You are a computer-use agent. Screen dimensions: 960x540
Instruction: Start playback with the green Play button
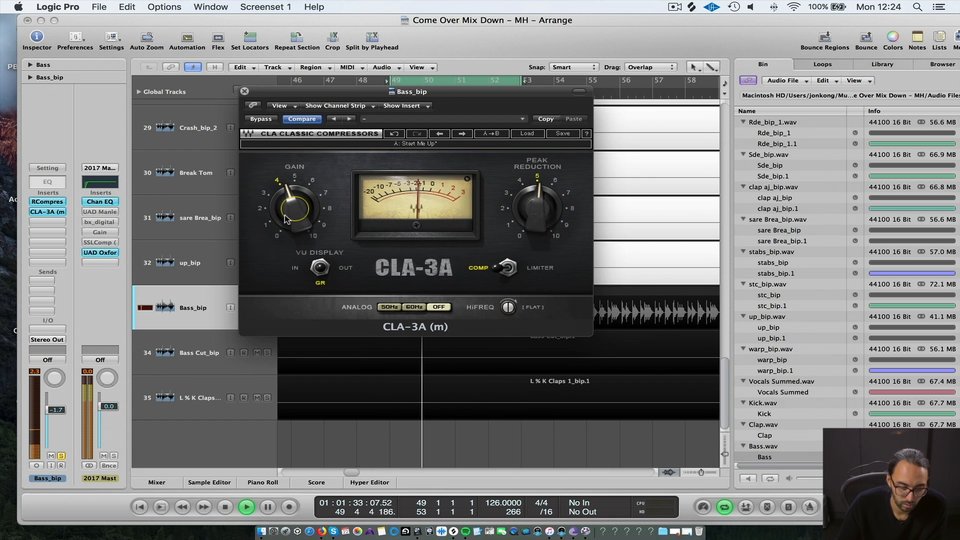247,507
